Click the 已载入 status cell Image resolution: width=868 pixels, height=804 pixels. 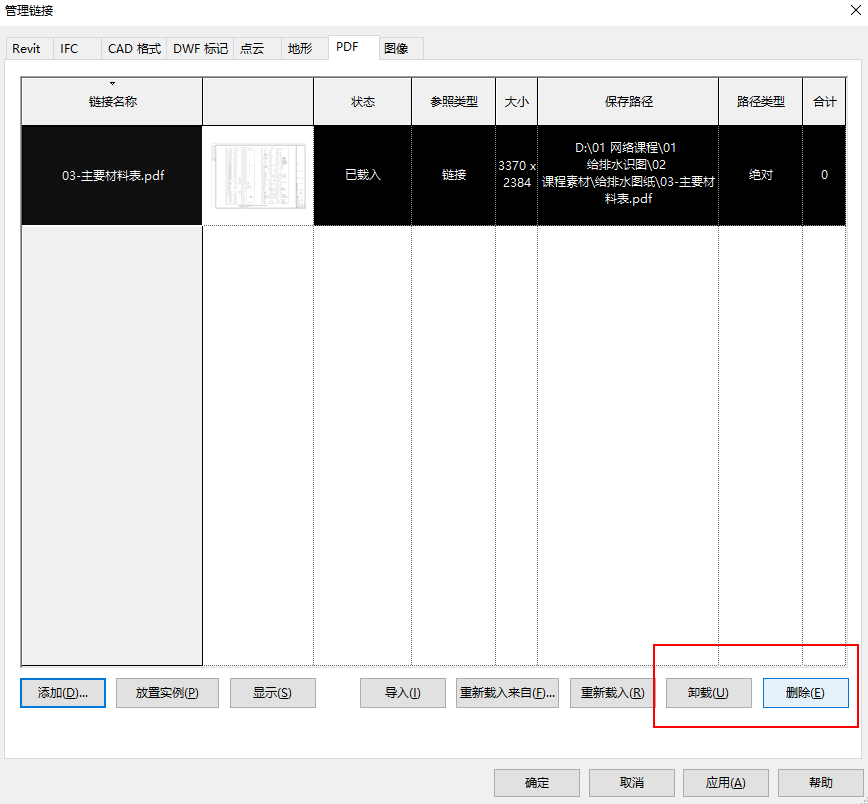tap(363, 176)
